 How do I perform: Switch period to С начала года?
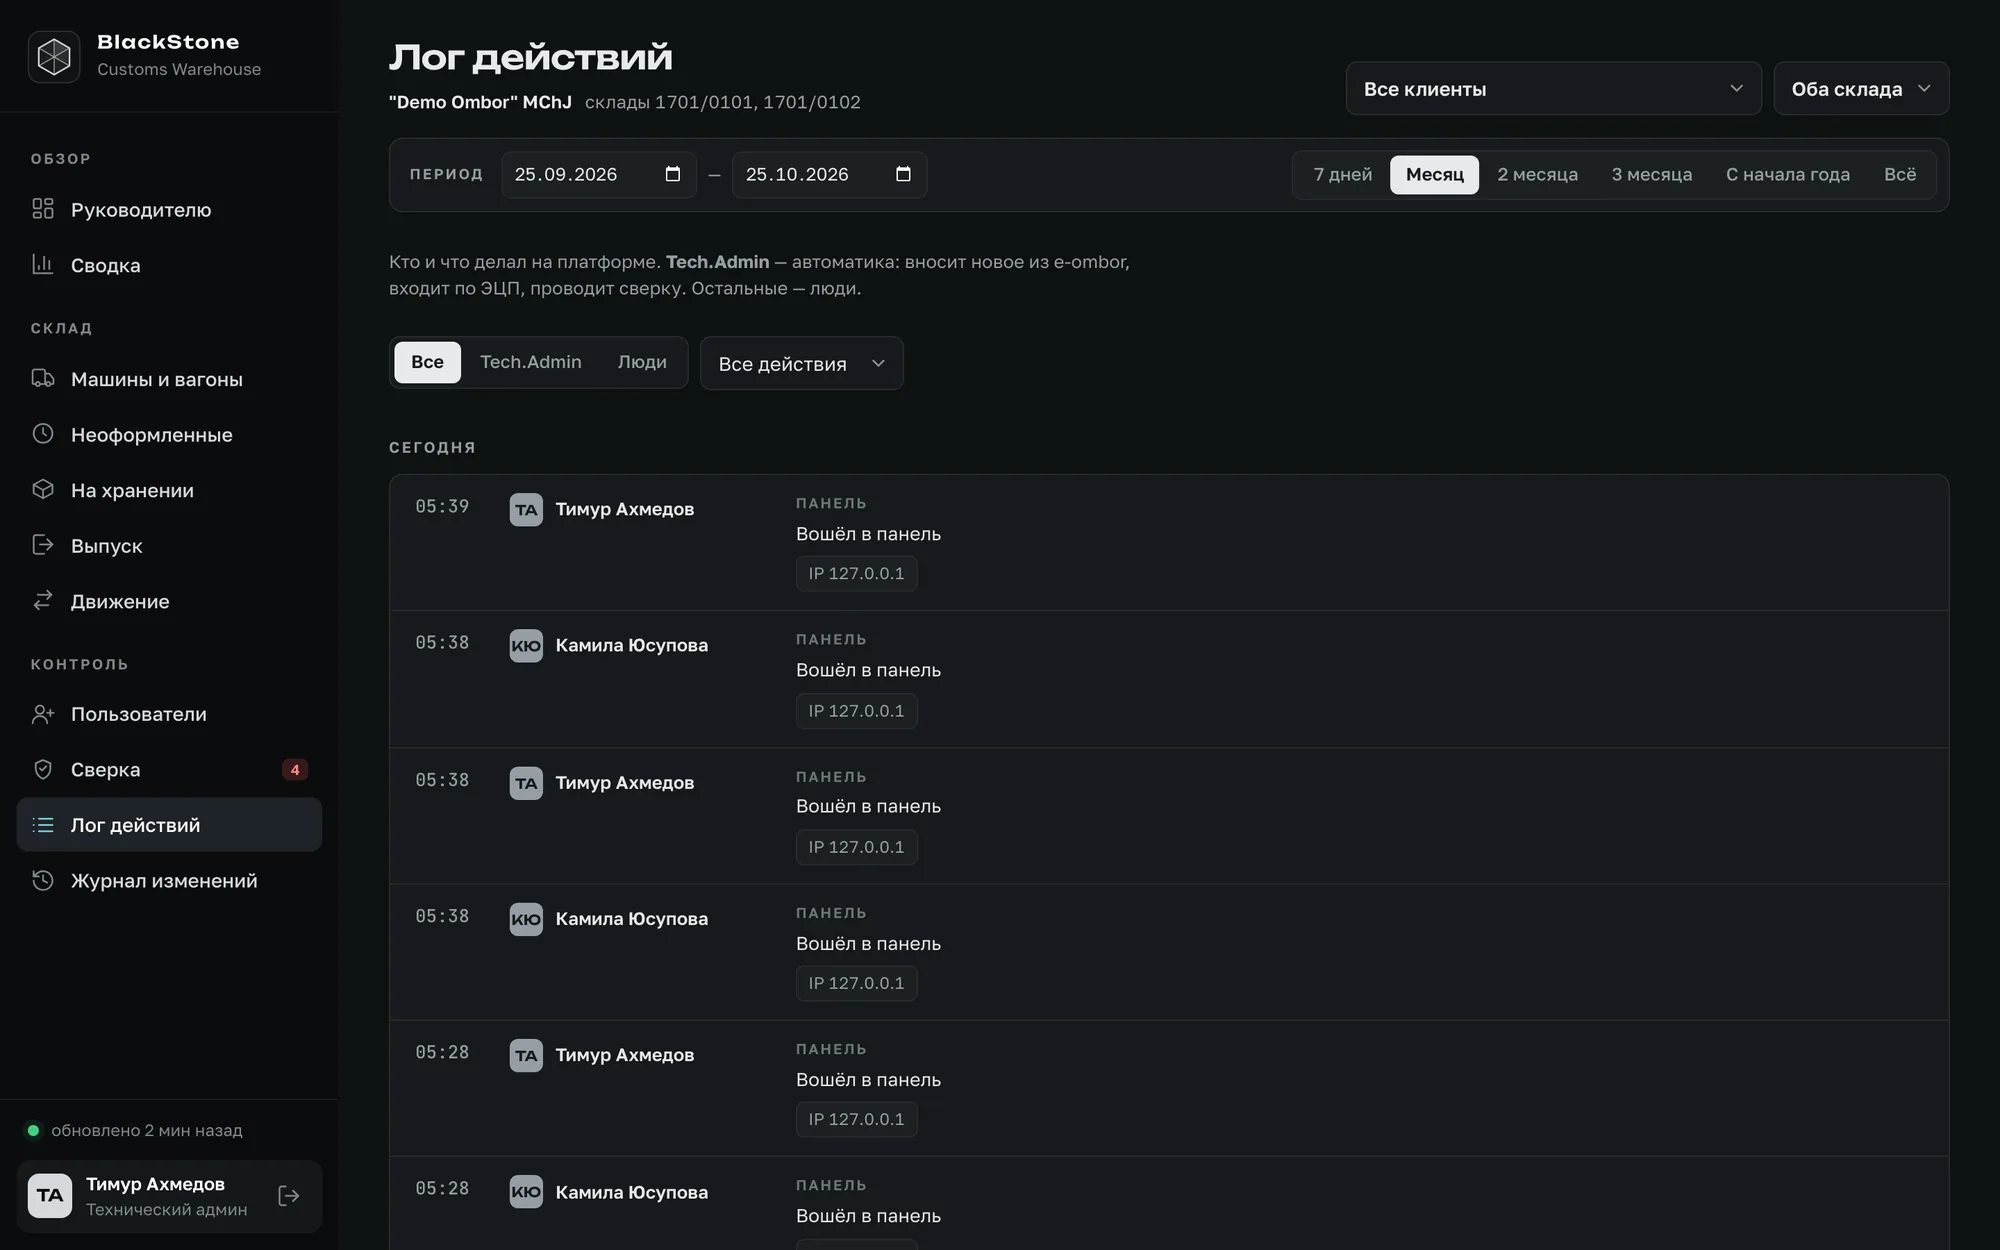pos(1787,175)
